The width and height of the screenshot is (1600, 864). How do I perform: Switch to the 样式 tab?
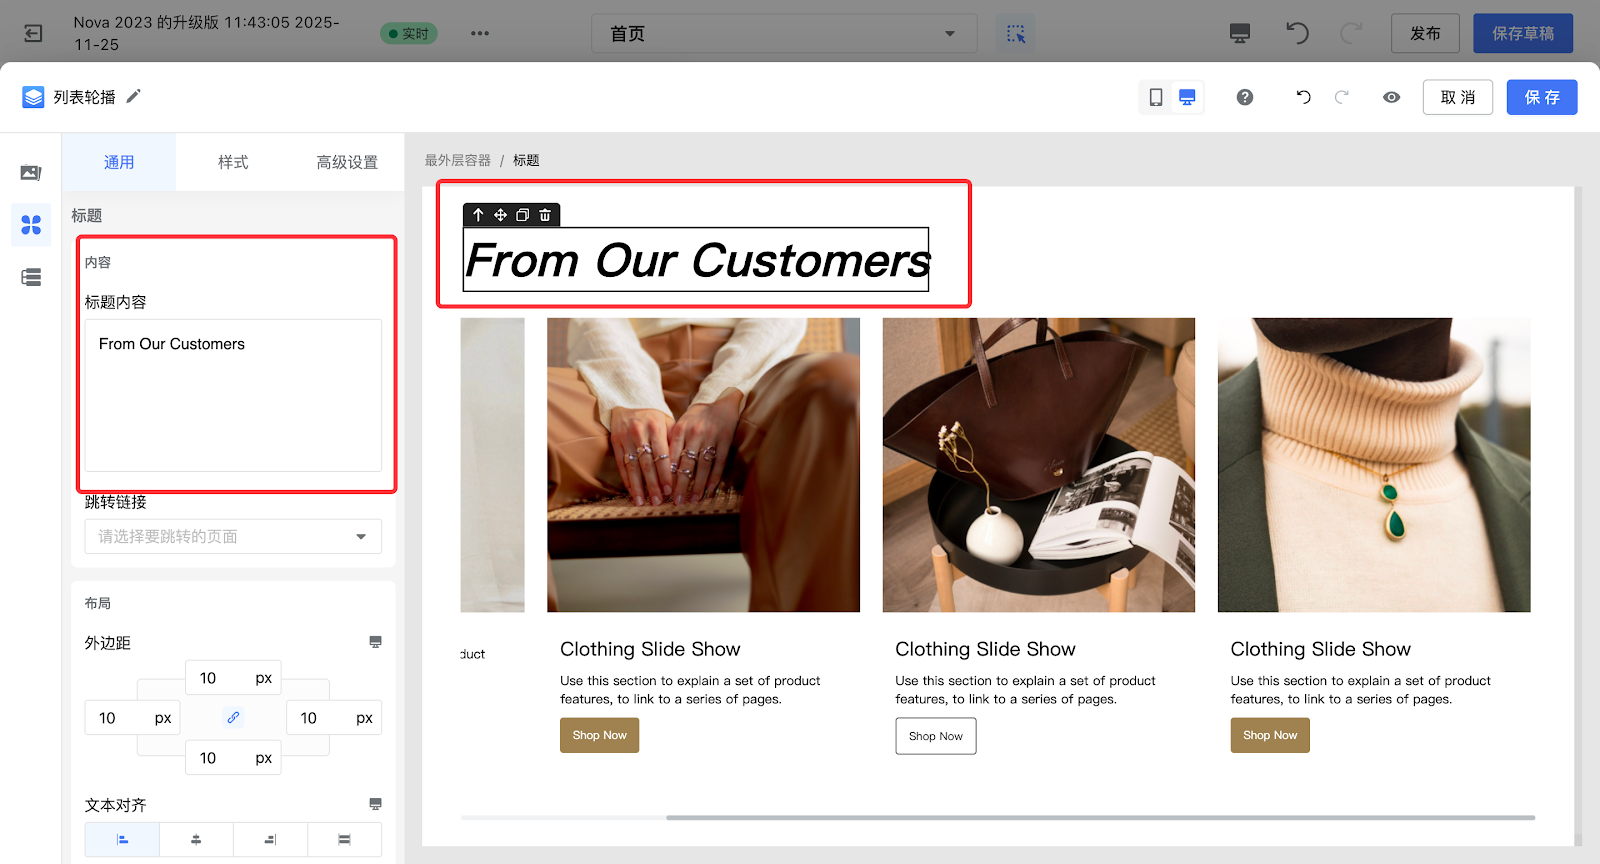point(233,162)
